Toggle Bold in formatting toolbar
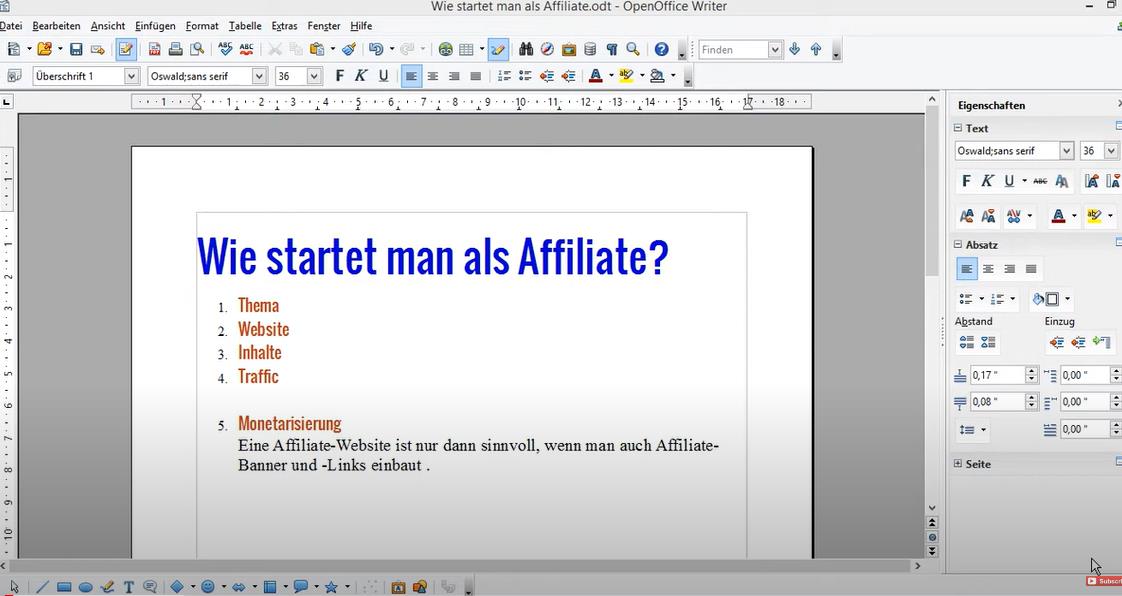 coord(340,76)
